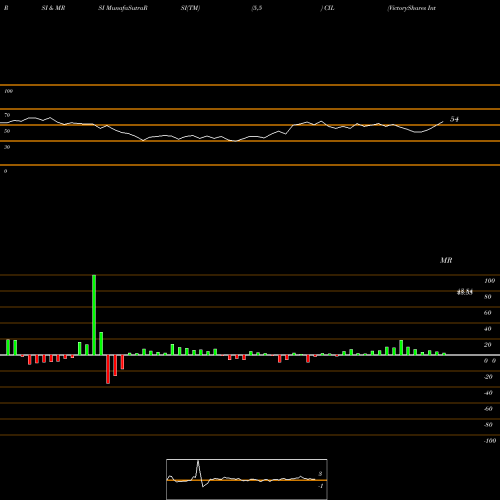Select the deepest red histogram bar
Screen dimensions: 500x500
click(108, 369)
